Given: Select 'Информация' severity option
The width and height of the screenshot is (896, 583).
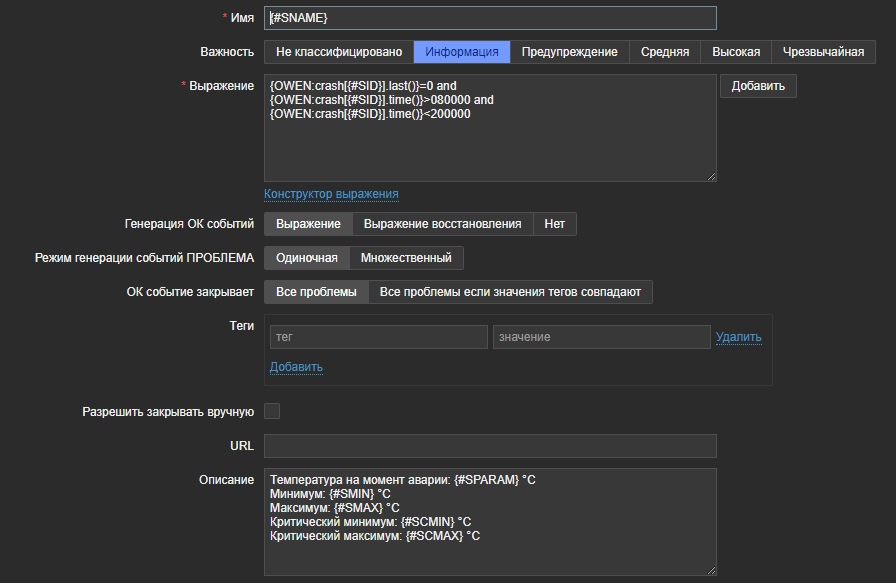Looking at the screenshot, I should pyautogui.click(x=462, y=52).
